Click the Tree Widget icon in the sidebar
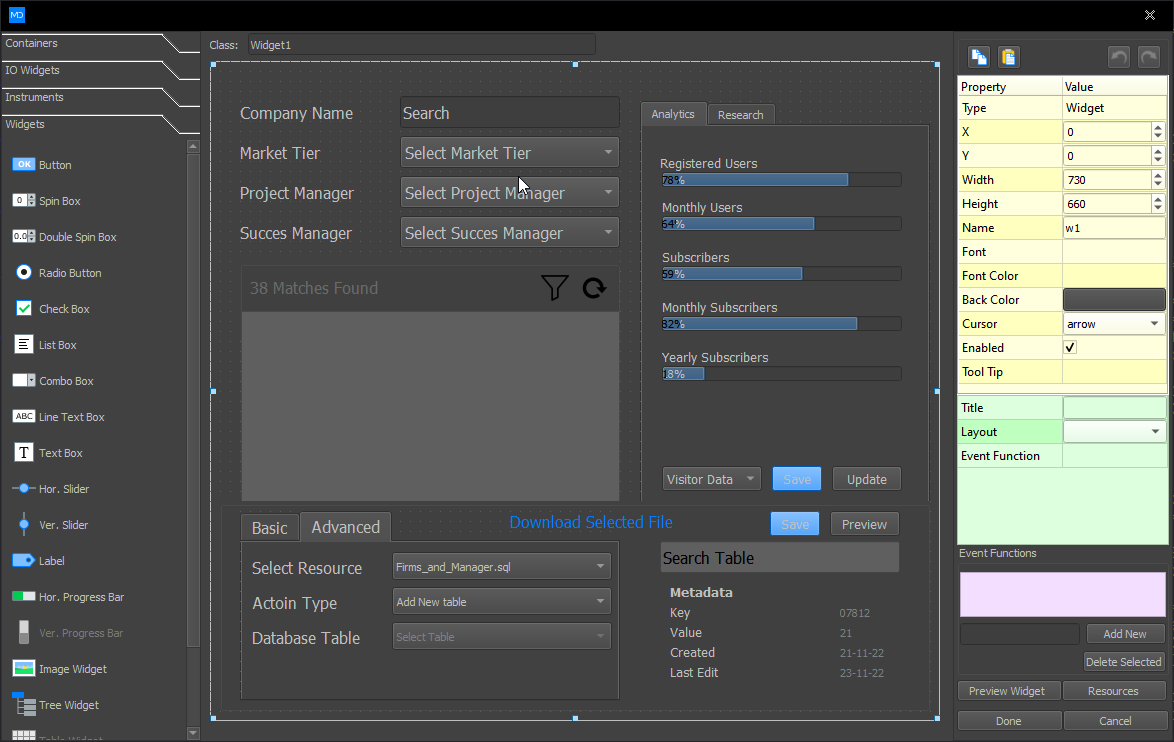The width and height of the screenshot is (1174, 742). [23, 704]
